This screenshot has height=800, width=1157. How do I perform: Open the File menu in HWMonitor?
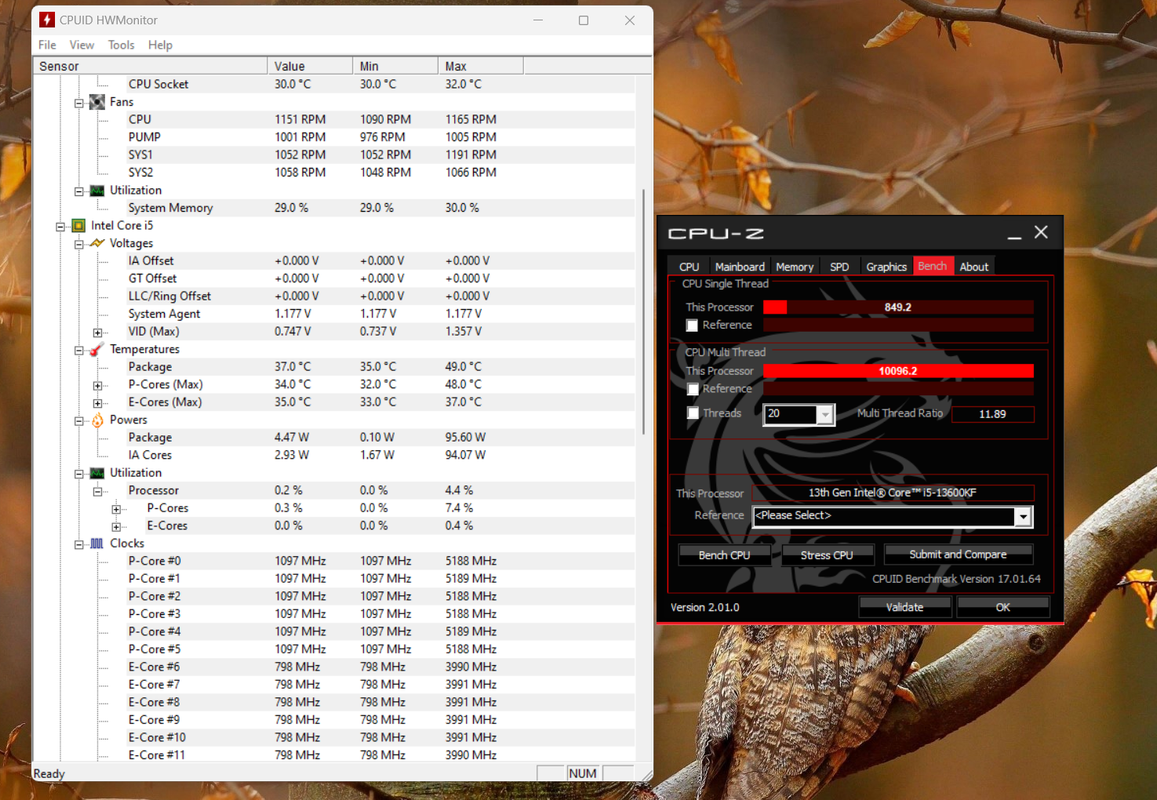pyautogui.click(x=47, y=45)
